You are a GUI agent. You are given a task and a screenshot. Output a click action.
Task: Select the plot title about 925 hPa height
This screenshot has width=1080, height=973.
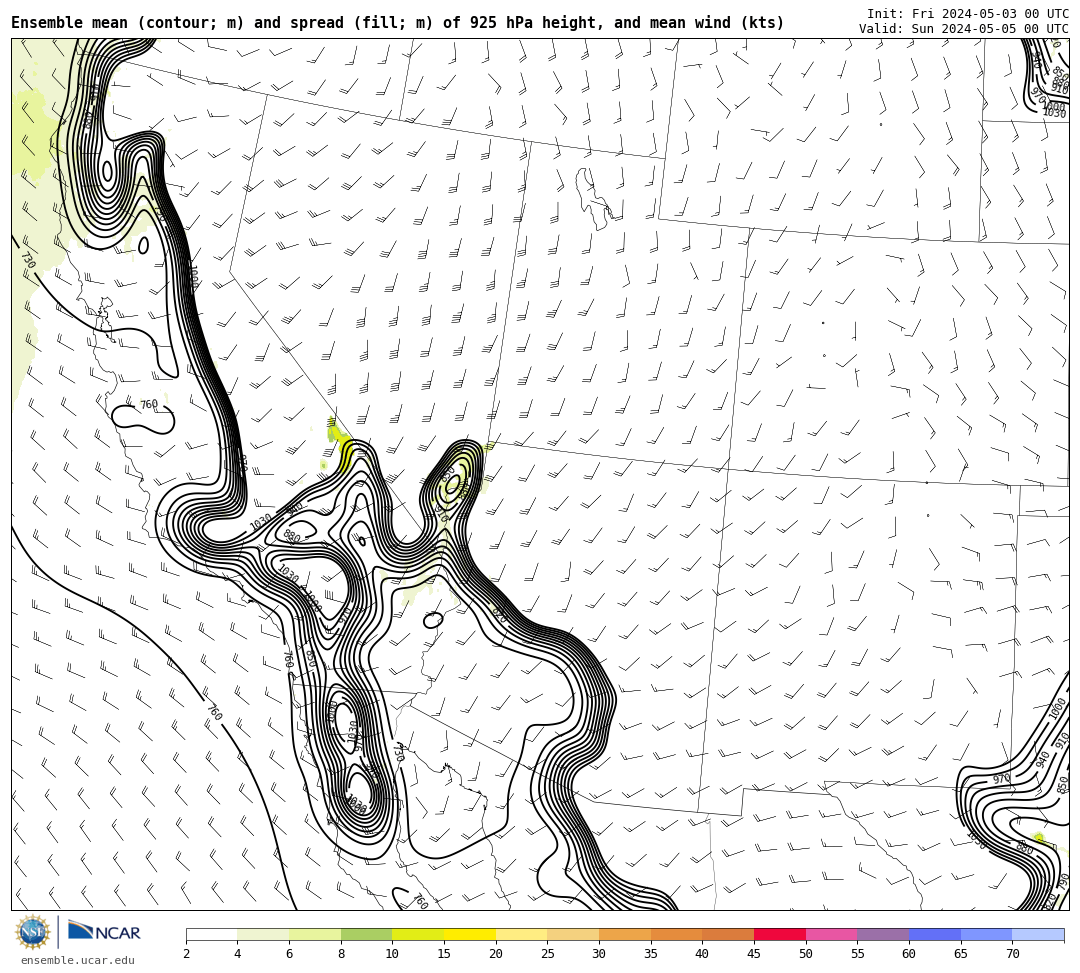click(x=397, y=23)
